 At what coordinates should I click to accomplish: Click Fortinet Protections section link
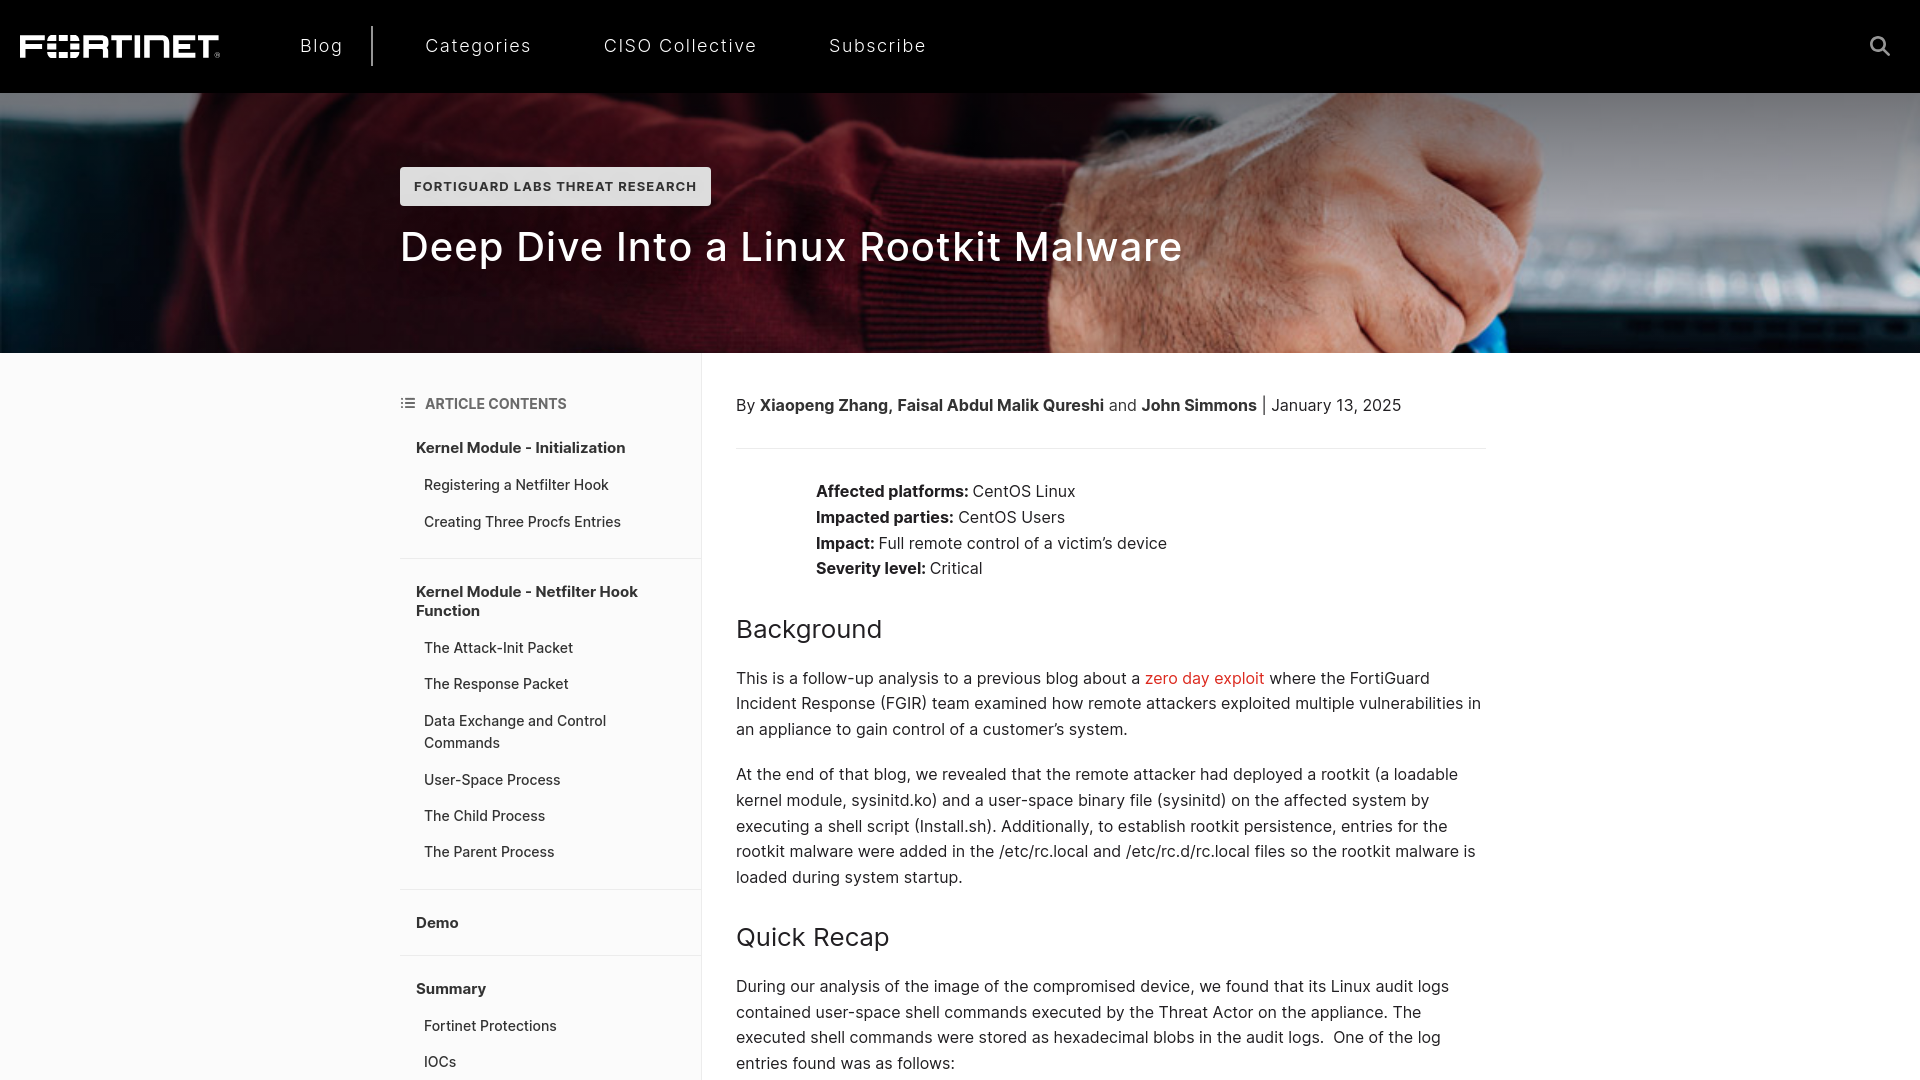click(x=491, y=1025)
